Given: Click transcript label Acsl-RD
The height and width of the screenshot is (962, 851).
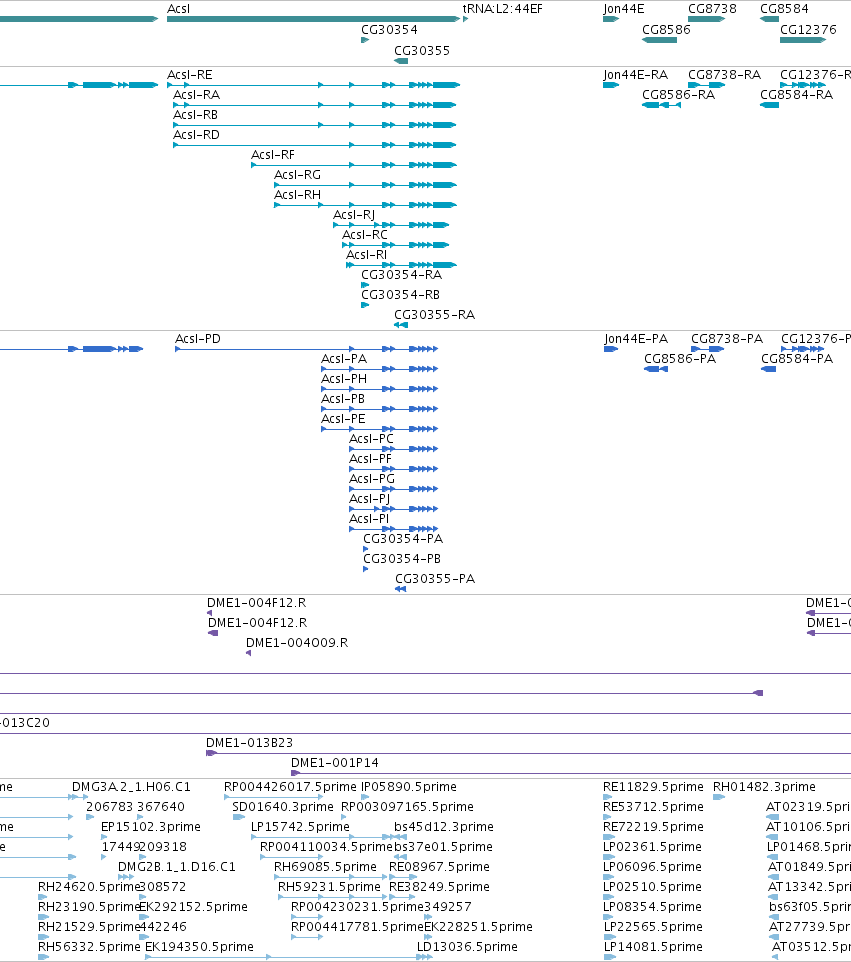Looking at the screenshot, I should pos(196,135).
